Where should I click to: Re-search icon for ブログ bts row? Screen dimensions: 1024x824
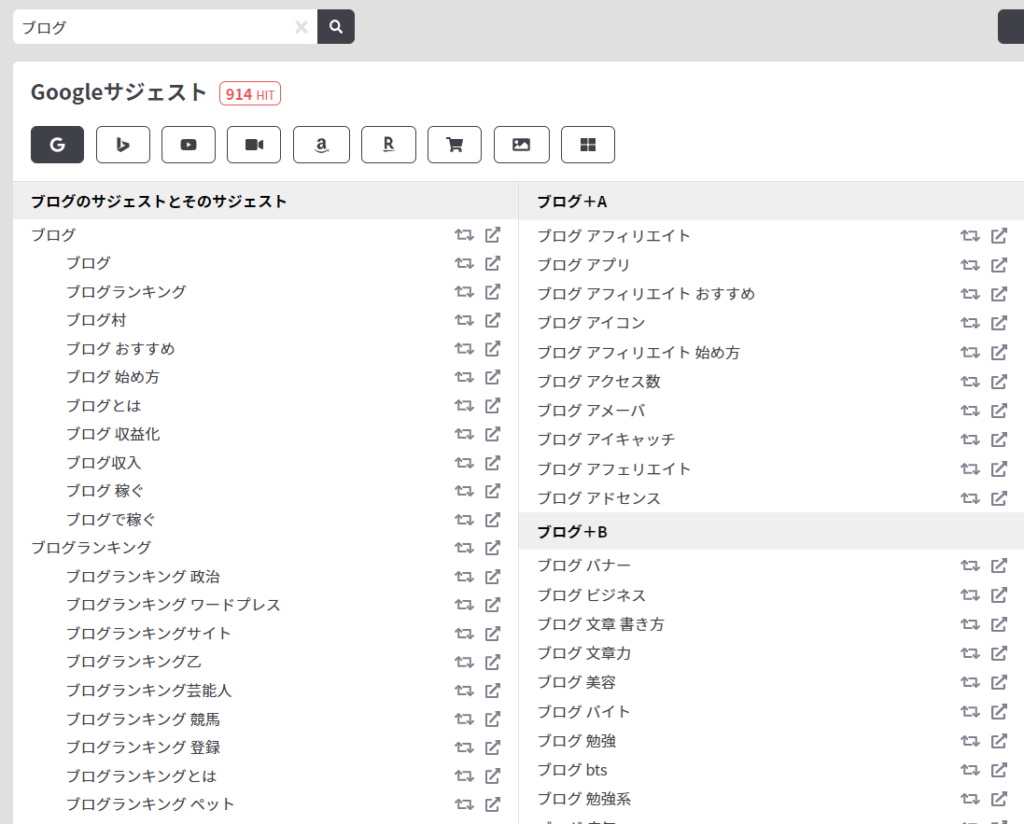click(x=970, y=770)
